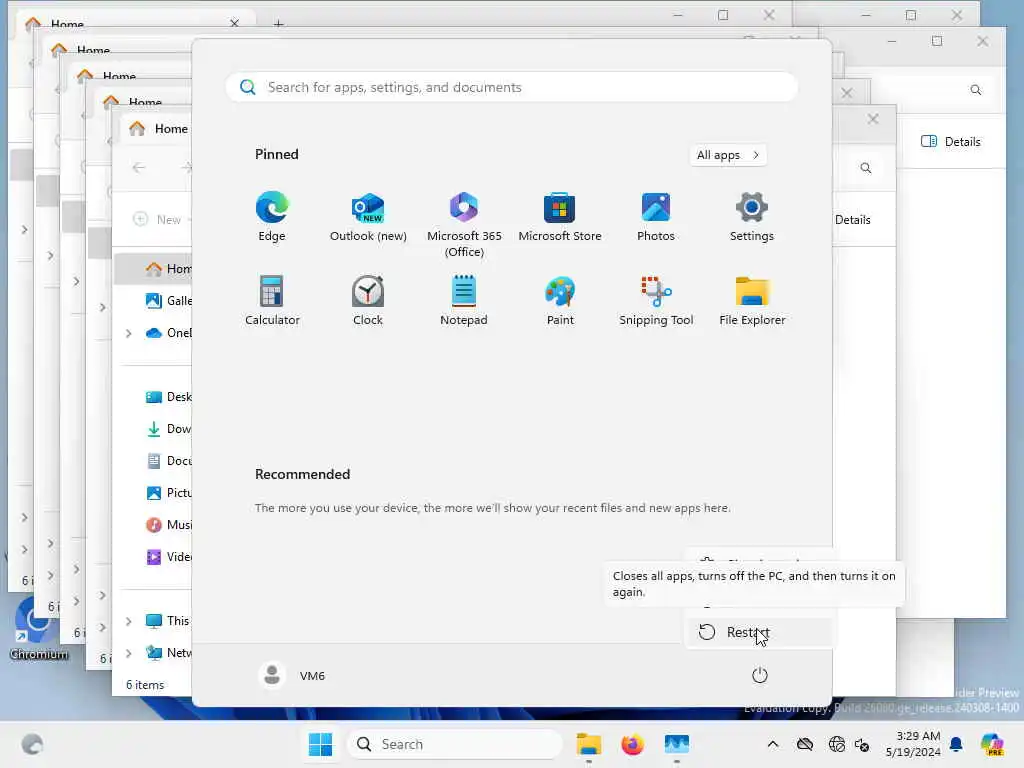The height and width of the screenshot is (768, 1024).
Task: Launch the Photos app
Action: [x=656, y=217]
